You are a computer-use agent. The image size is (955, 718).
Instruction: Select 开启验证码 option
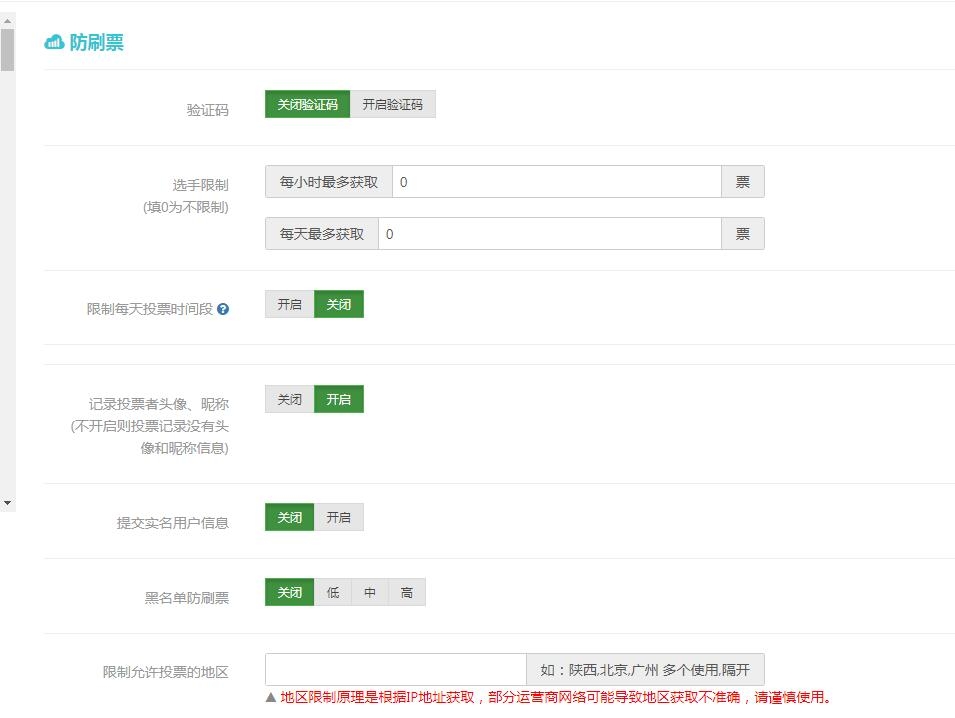pyautogui.click(x=392, y=104)
